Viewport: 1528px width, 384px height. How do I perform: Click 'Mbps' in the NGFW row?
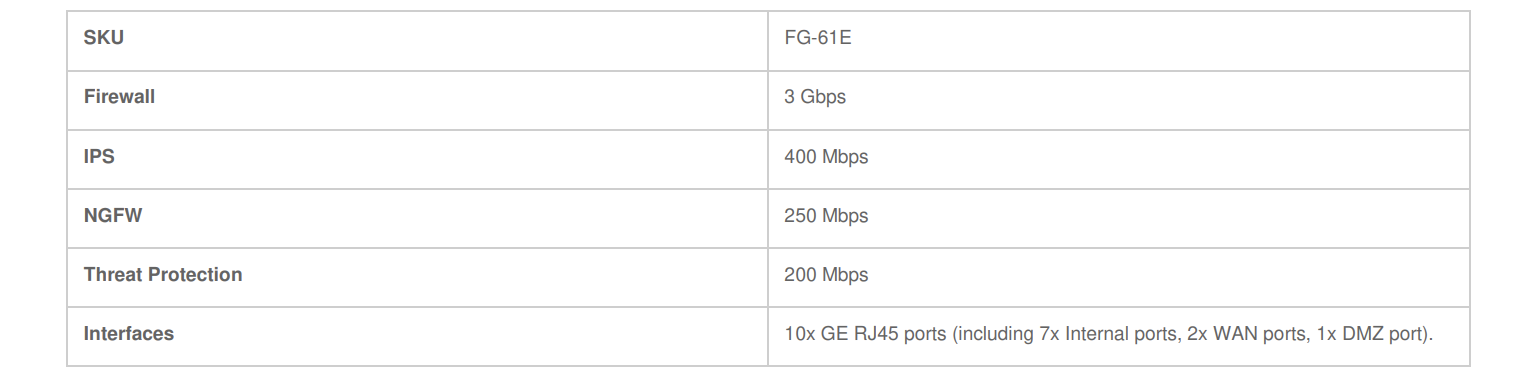(845, 216)
